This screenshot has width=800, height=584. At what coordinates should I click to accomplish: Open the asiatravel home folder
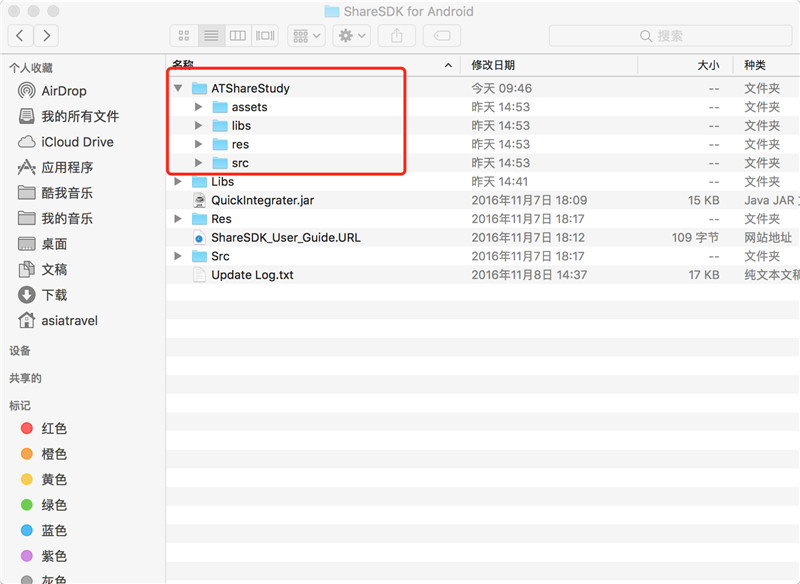coord(58,320)
